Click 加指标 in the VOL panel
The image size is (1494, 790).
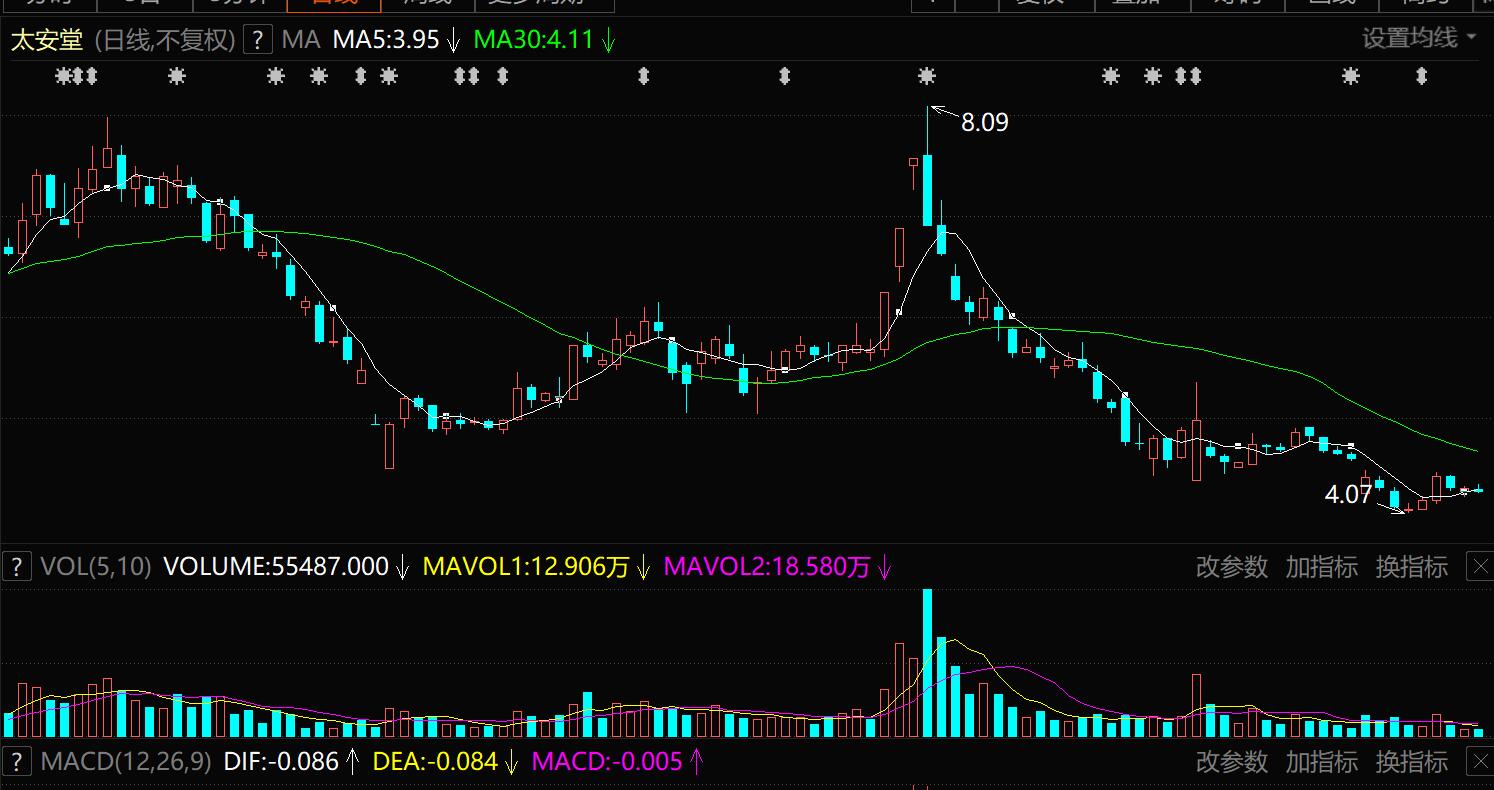tap(1321, 567)
